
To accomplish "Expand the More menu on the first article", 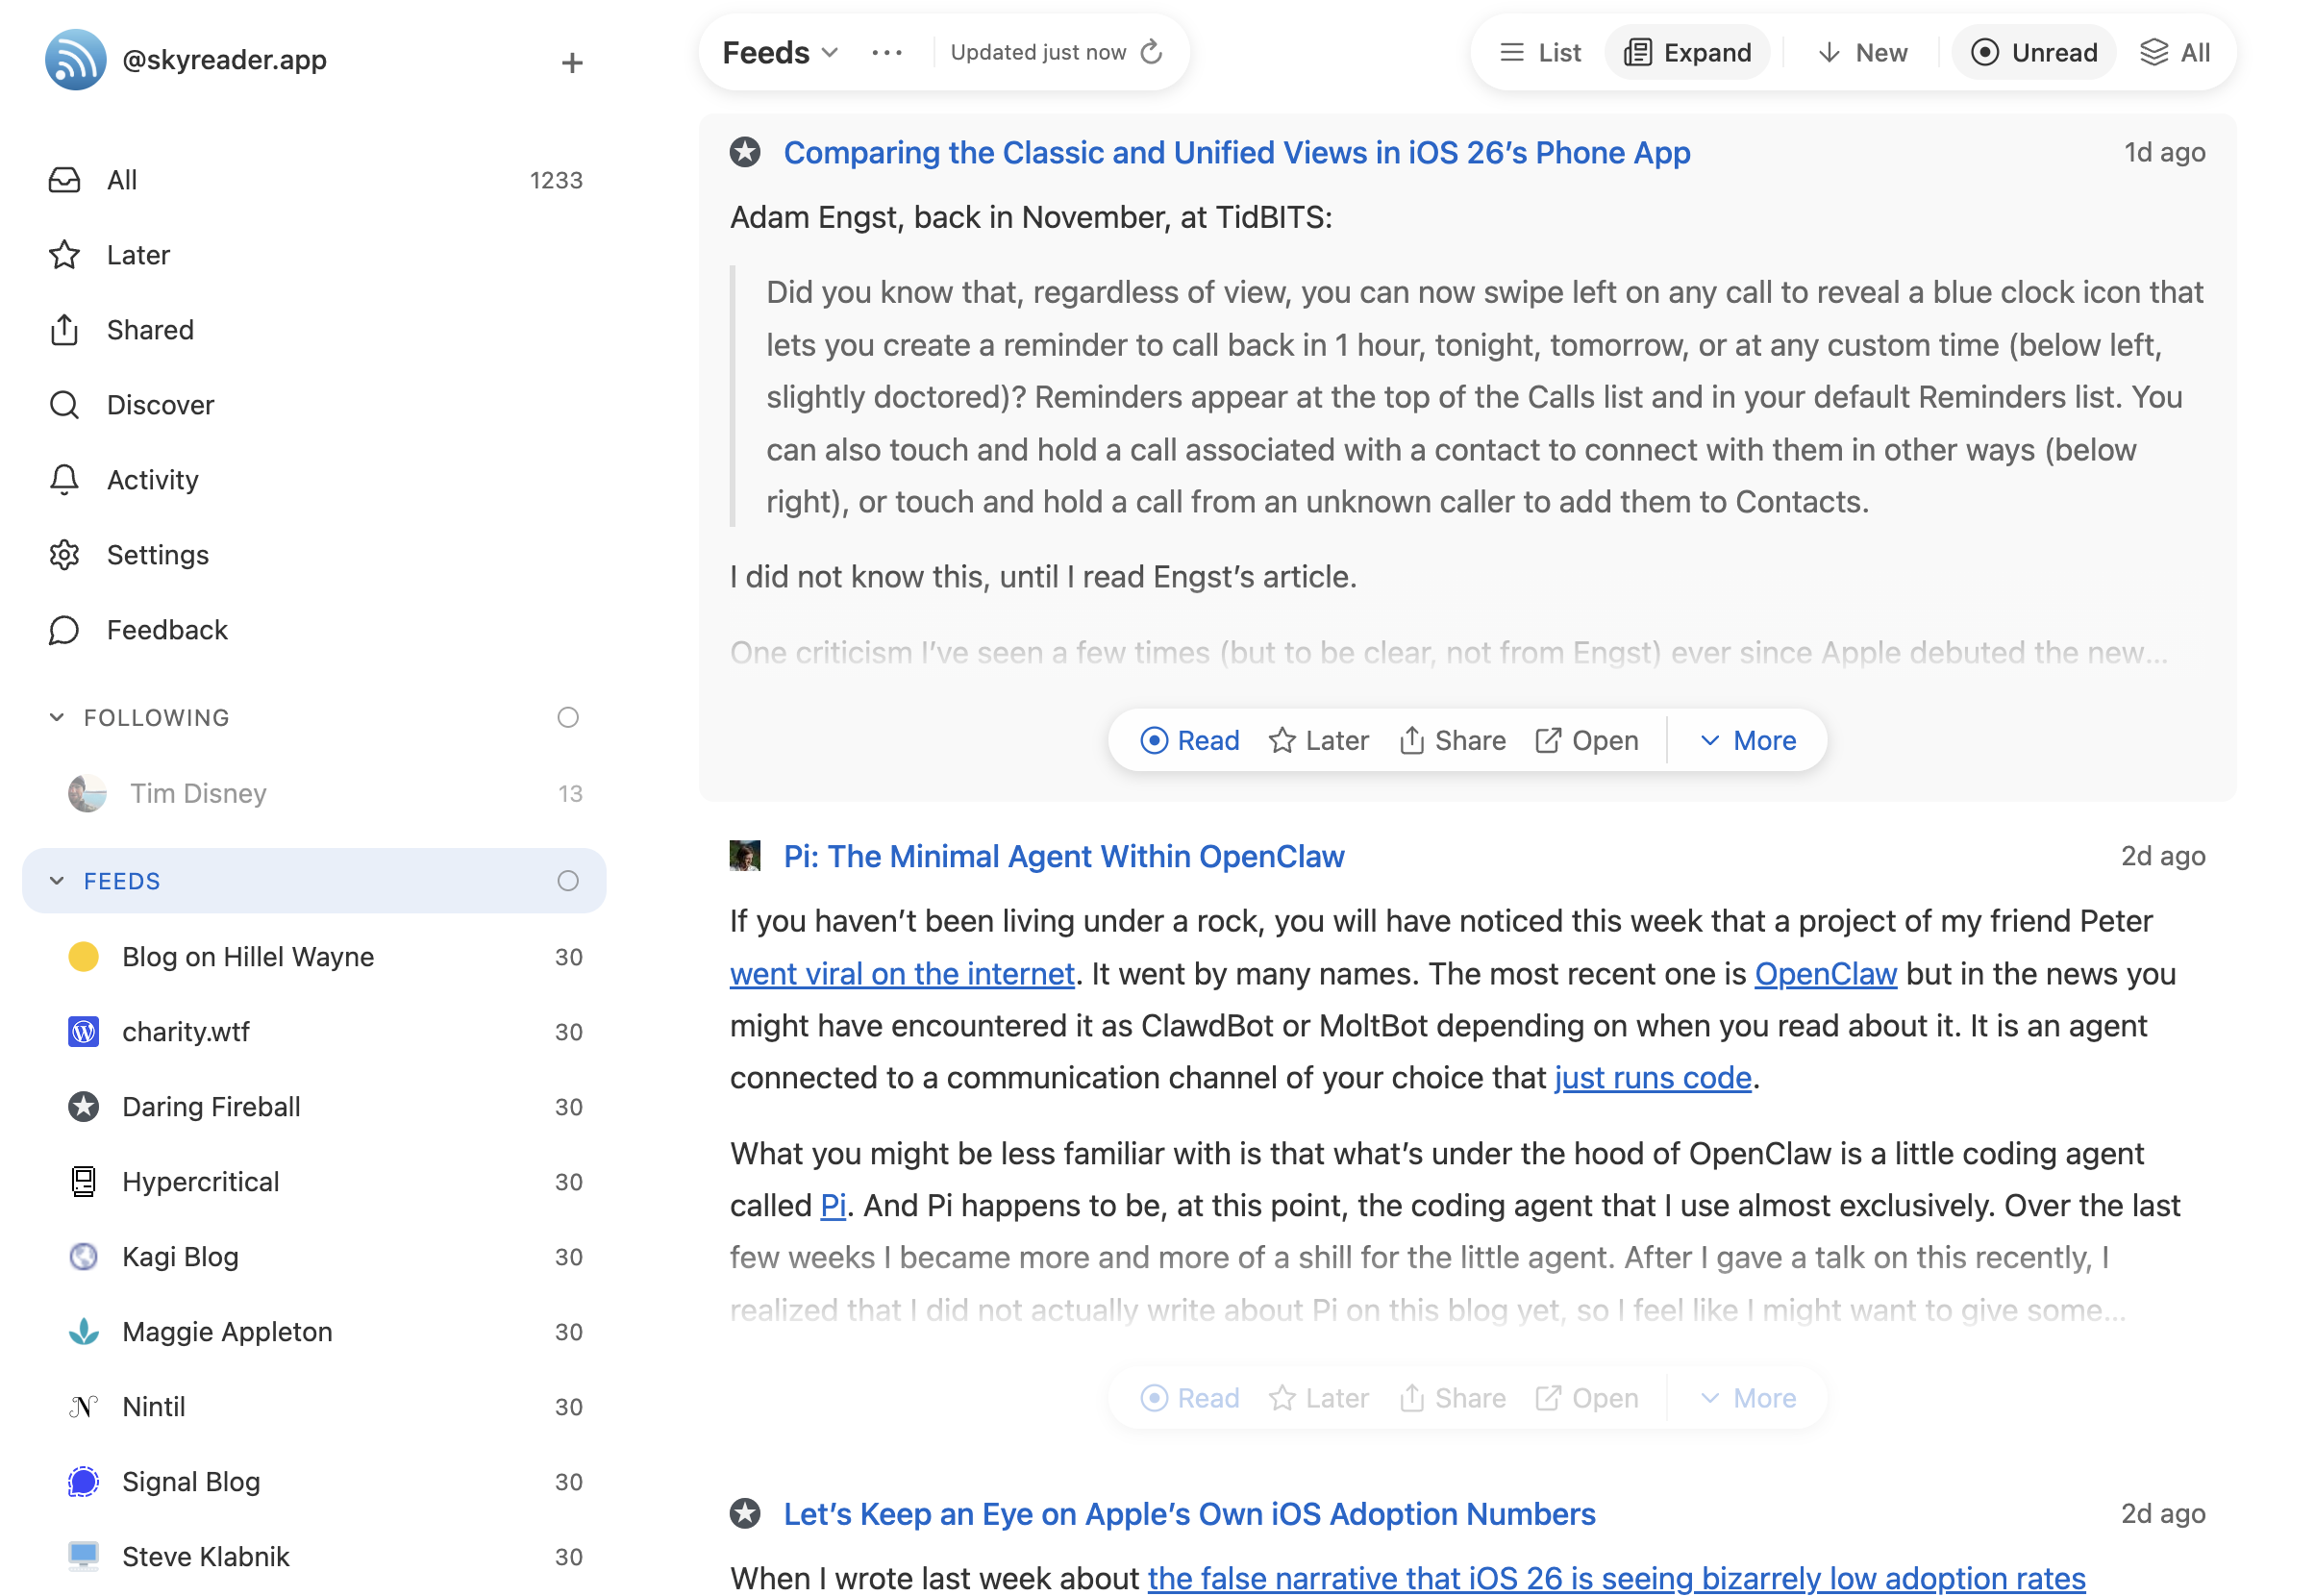I will (1748, 740).
